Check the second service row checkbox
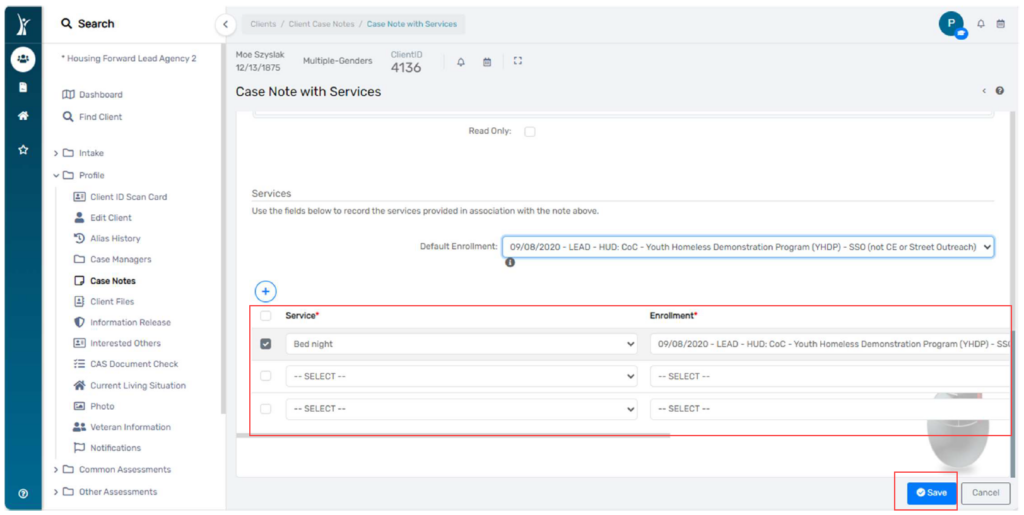The height and width of the screenshot is (515, 1024). click(x=265, y=376)
